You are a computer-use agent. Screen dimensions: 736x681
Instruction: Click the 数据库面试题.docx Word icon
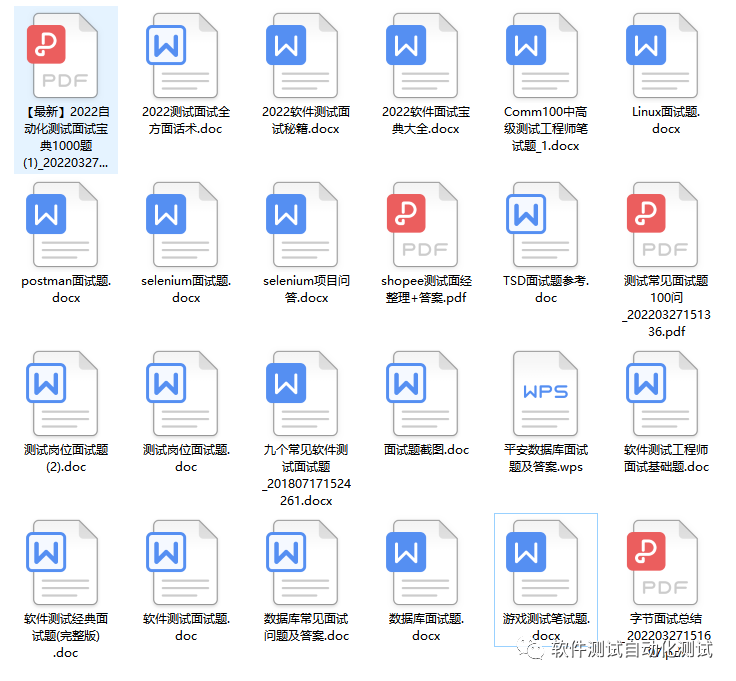423,562
